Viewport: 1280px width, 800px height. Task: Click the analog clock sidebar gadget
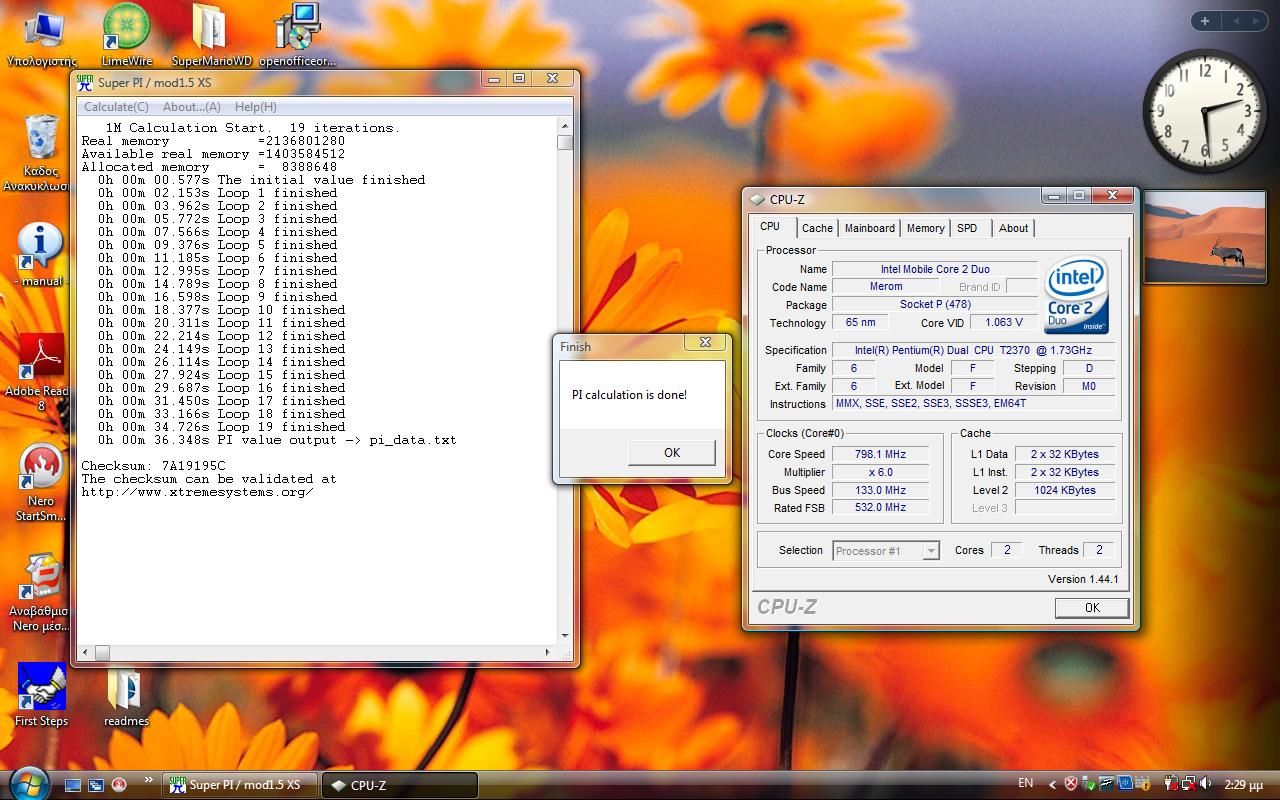[x=1204, y=110]
